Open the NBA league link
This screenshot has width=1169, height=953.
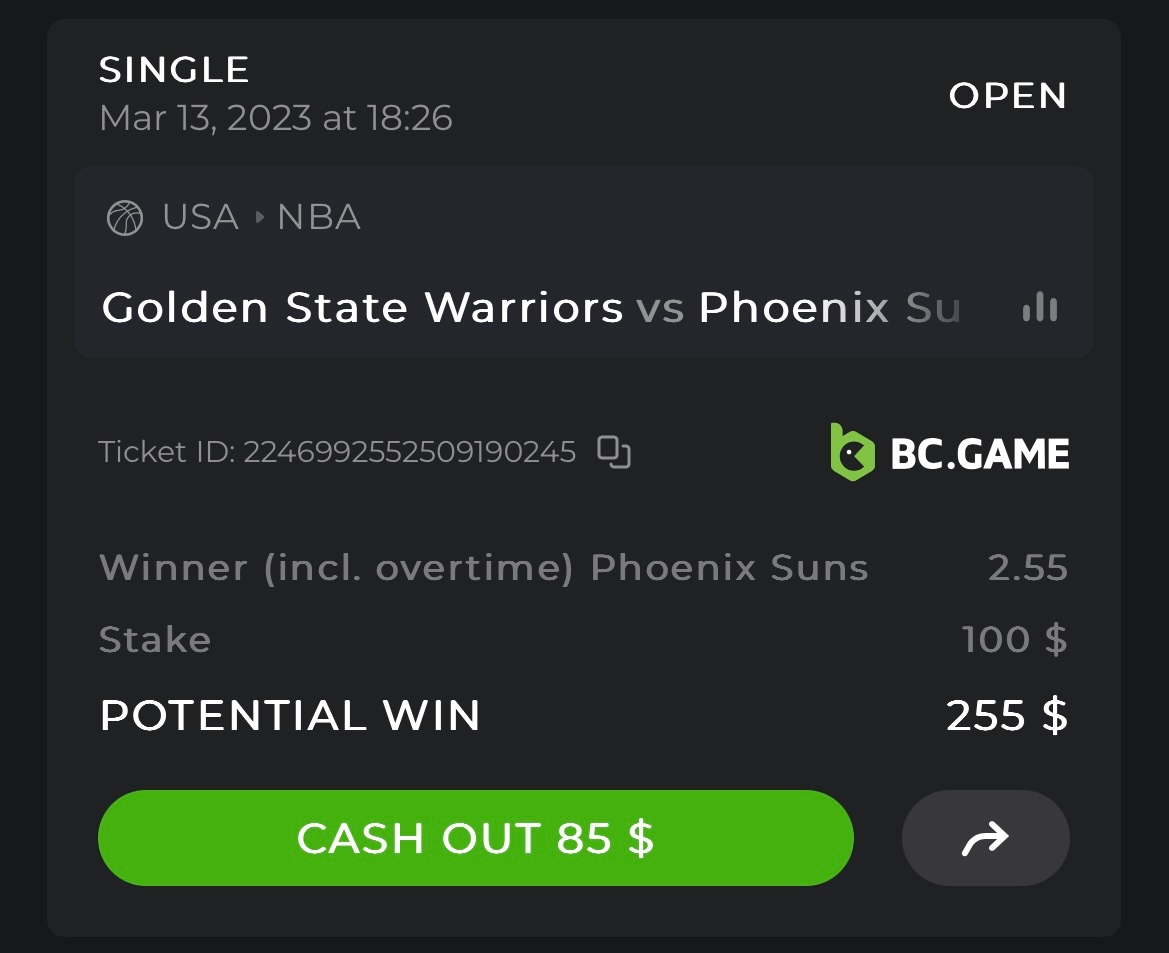pos(319,217)
